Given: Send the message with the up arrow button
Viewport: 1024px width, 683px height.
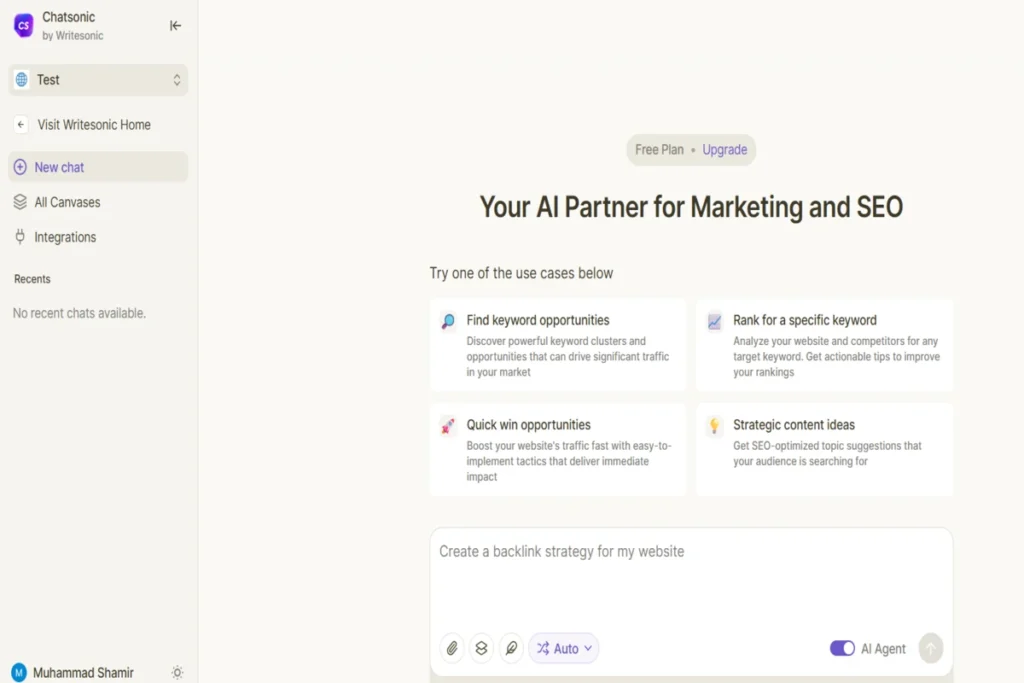Looking at the screenshot, I should pyautogui.click(x=931, y=648).
